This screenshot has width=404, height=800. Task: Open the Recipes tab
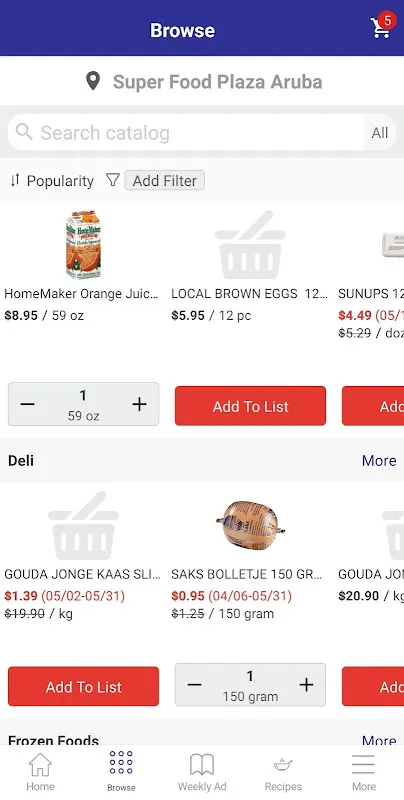(x=283, y=772)
